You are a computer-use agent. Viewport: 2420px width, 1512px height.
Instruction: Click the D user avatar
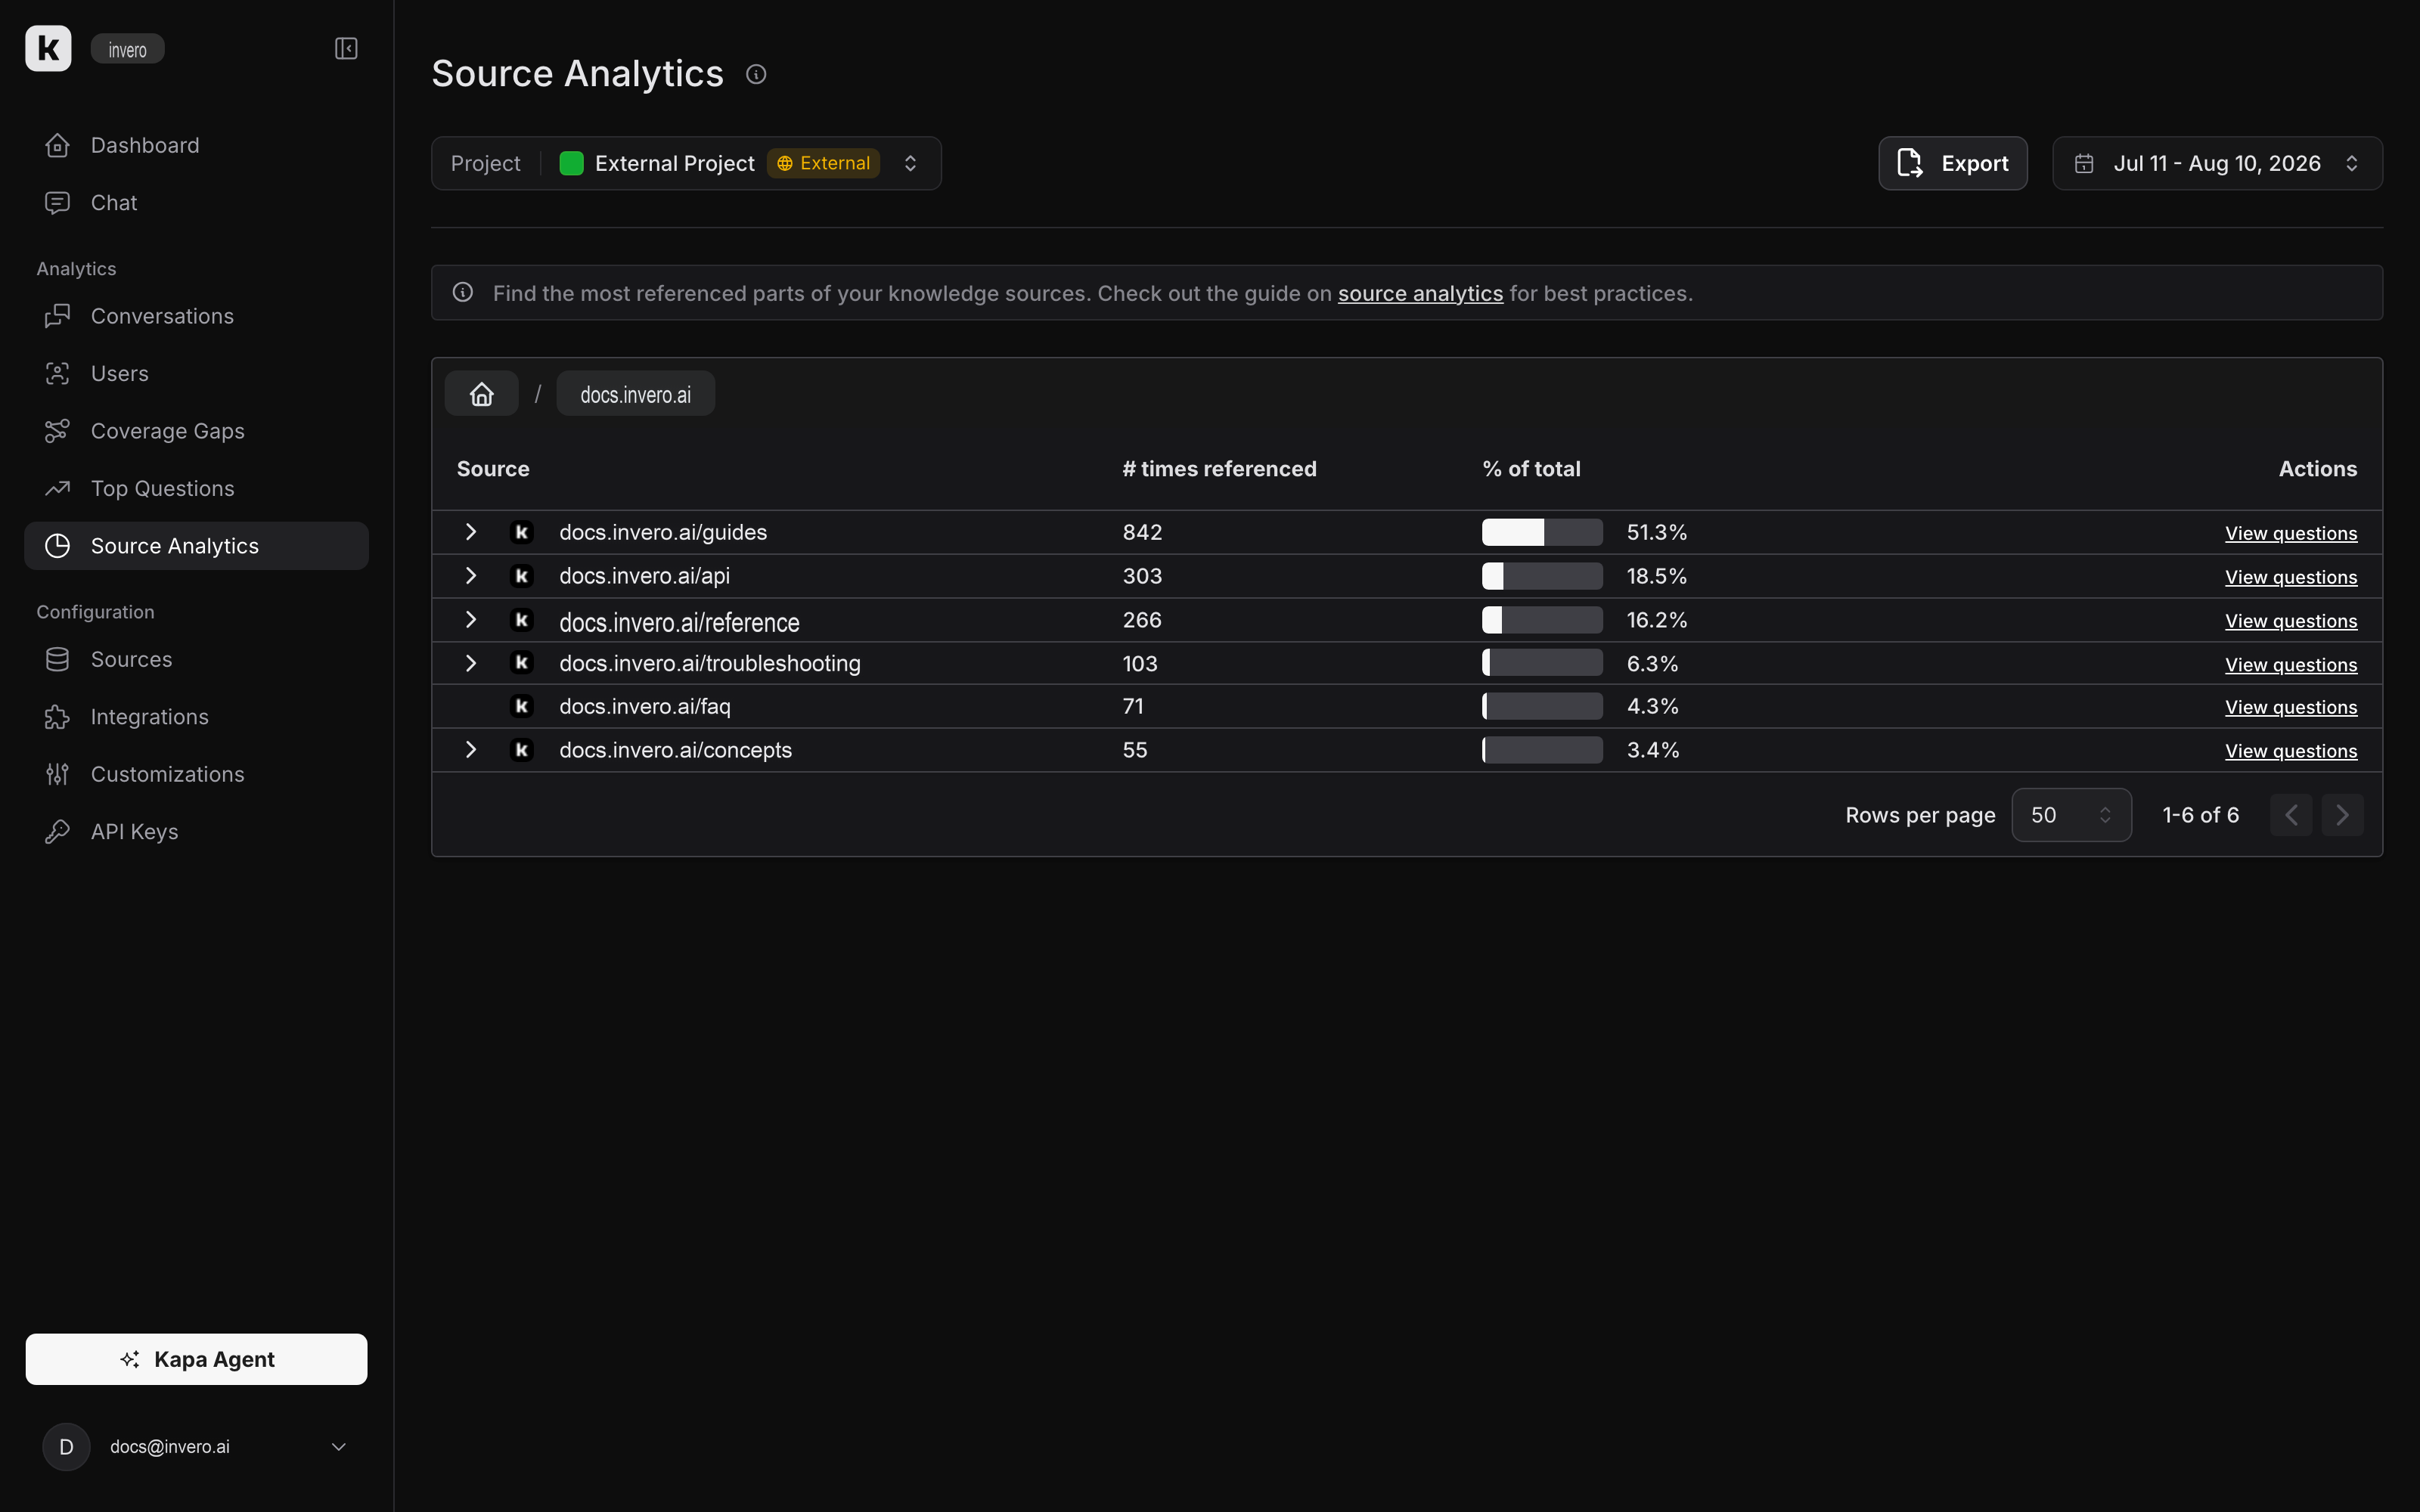(66, 1447)
